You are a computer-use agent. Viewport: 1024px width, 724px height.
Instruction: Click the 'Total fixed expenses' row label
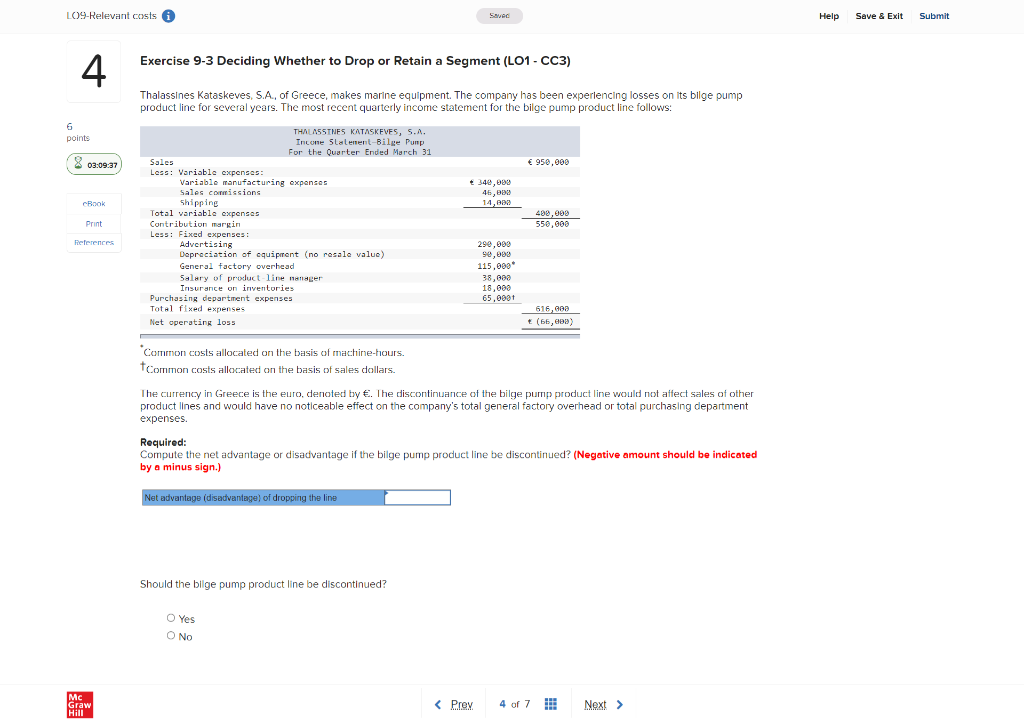coord(197,309)
